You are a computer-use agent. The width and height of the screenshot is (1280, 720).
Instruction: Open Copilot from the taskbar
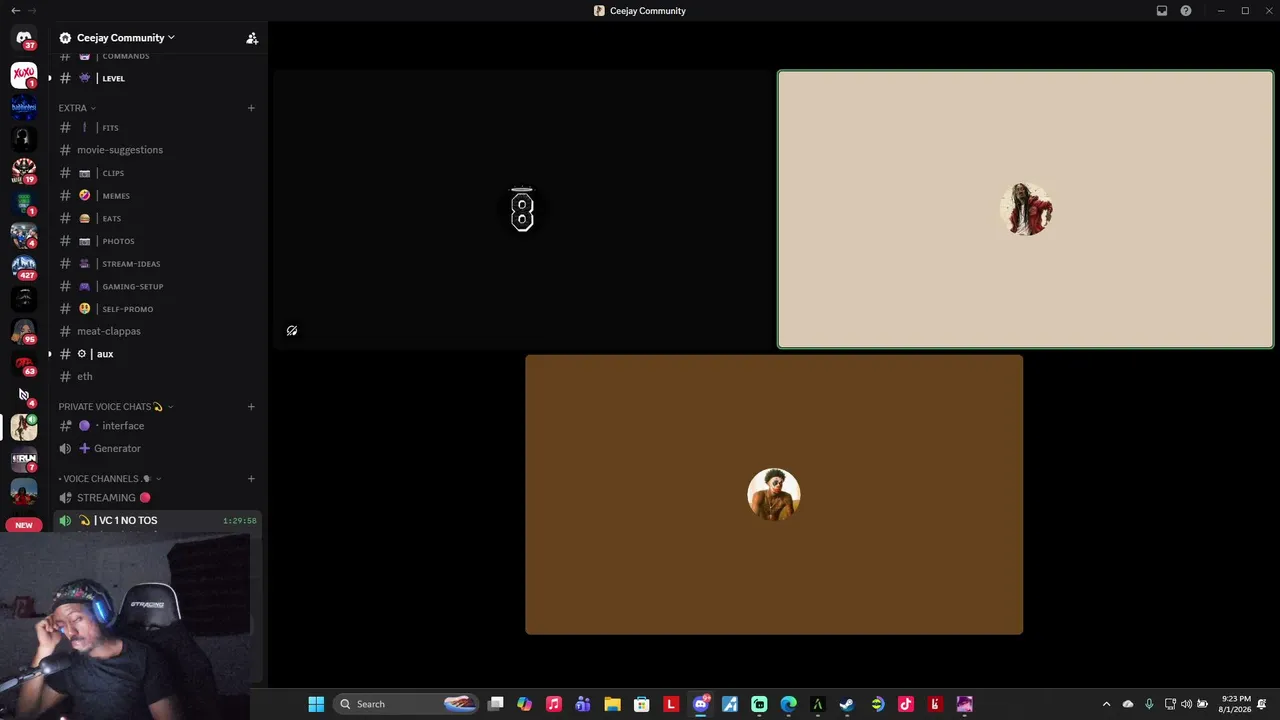[525, 704]
